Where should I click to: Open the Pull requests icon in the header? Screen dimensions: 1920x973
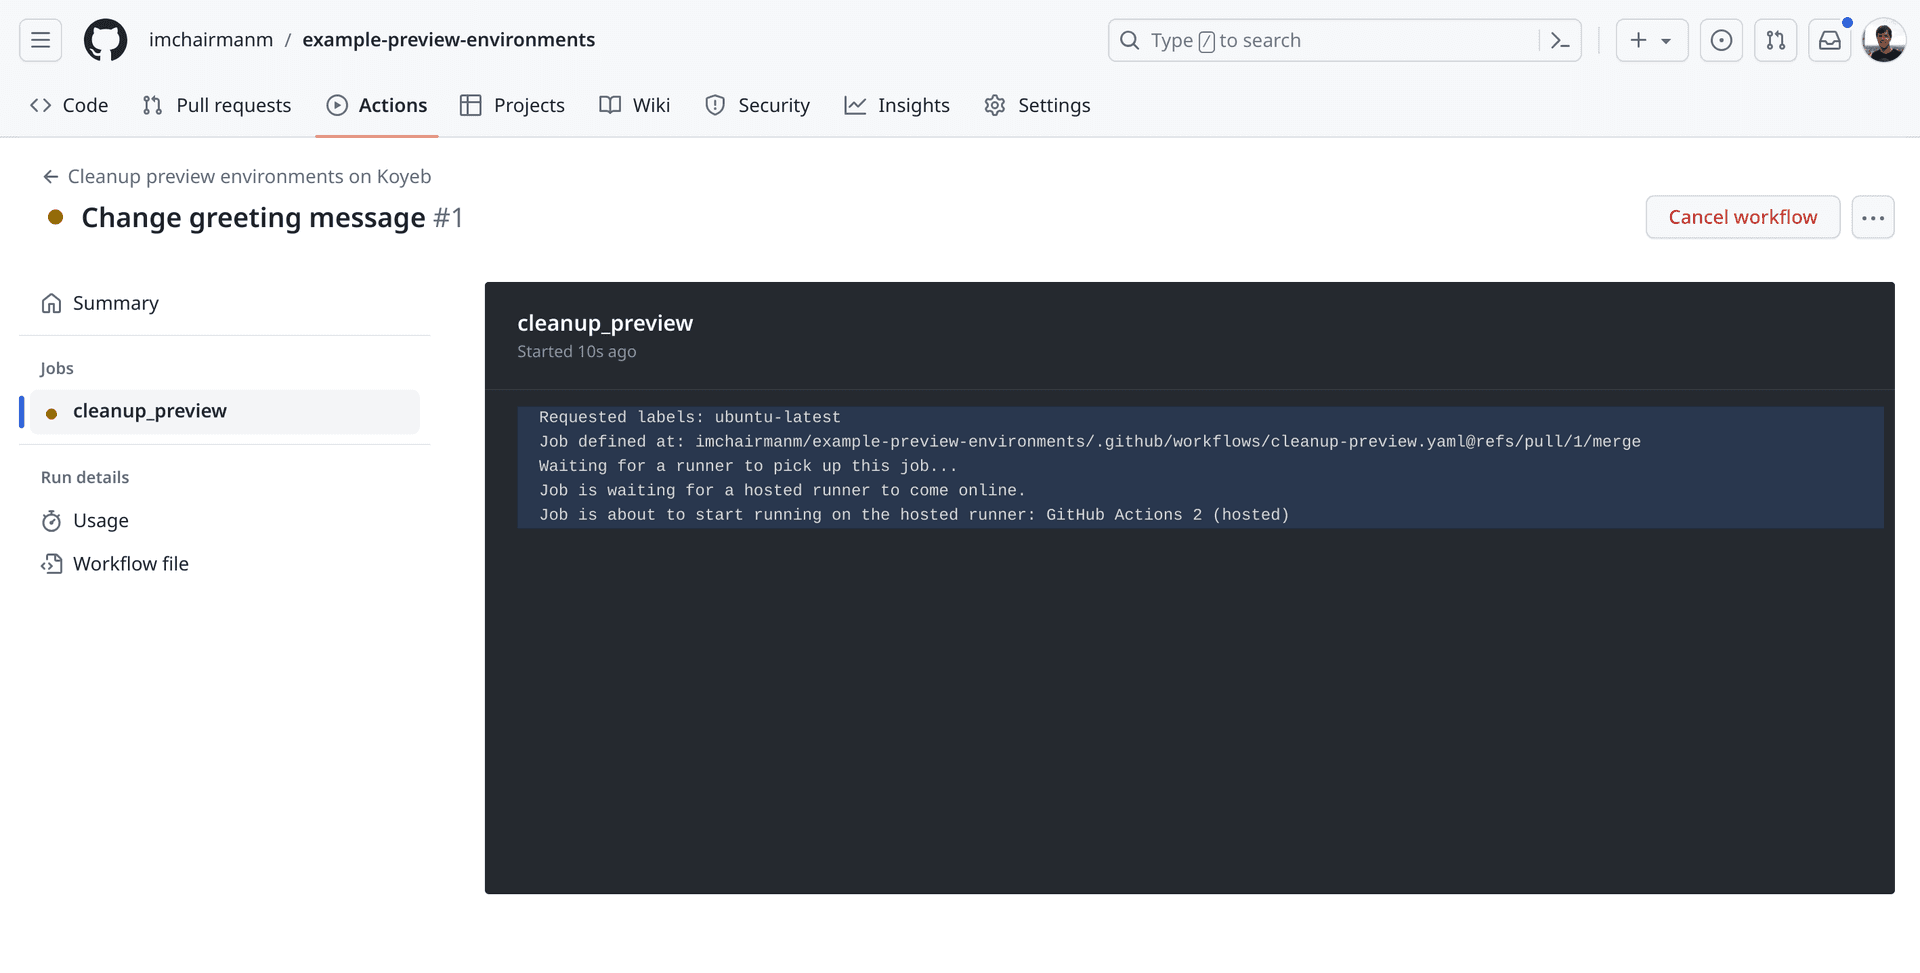click(x=1775, y=40)
